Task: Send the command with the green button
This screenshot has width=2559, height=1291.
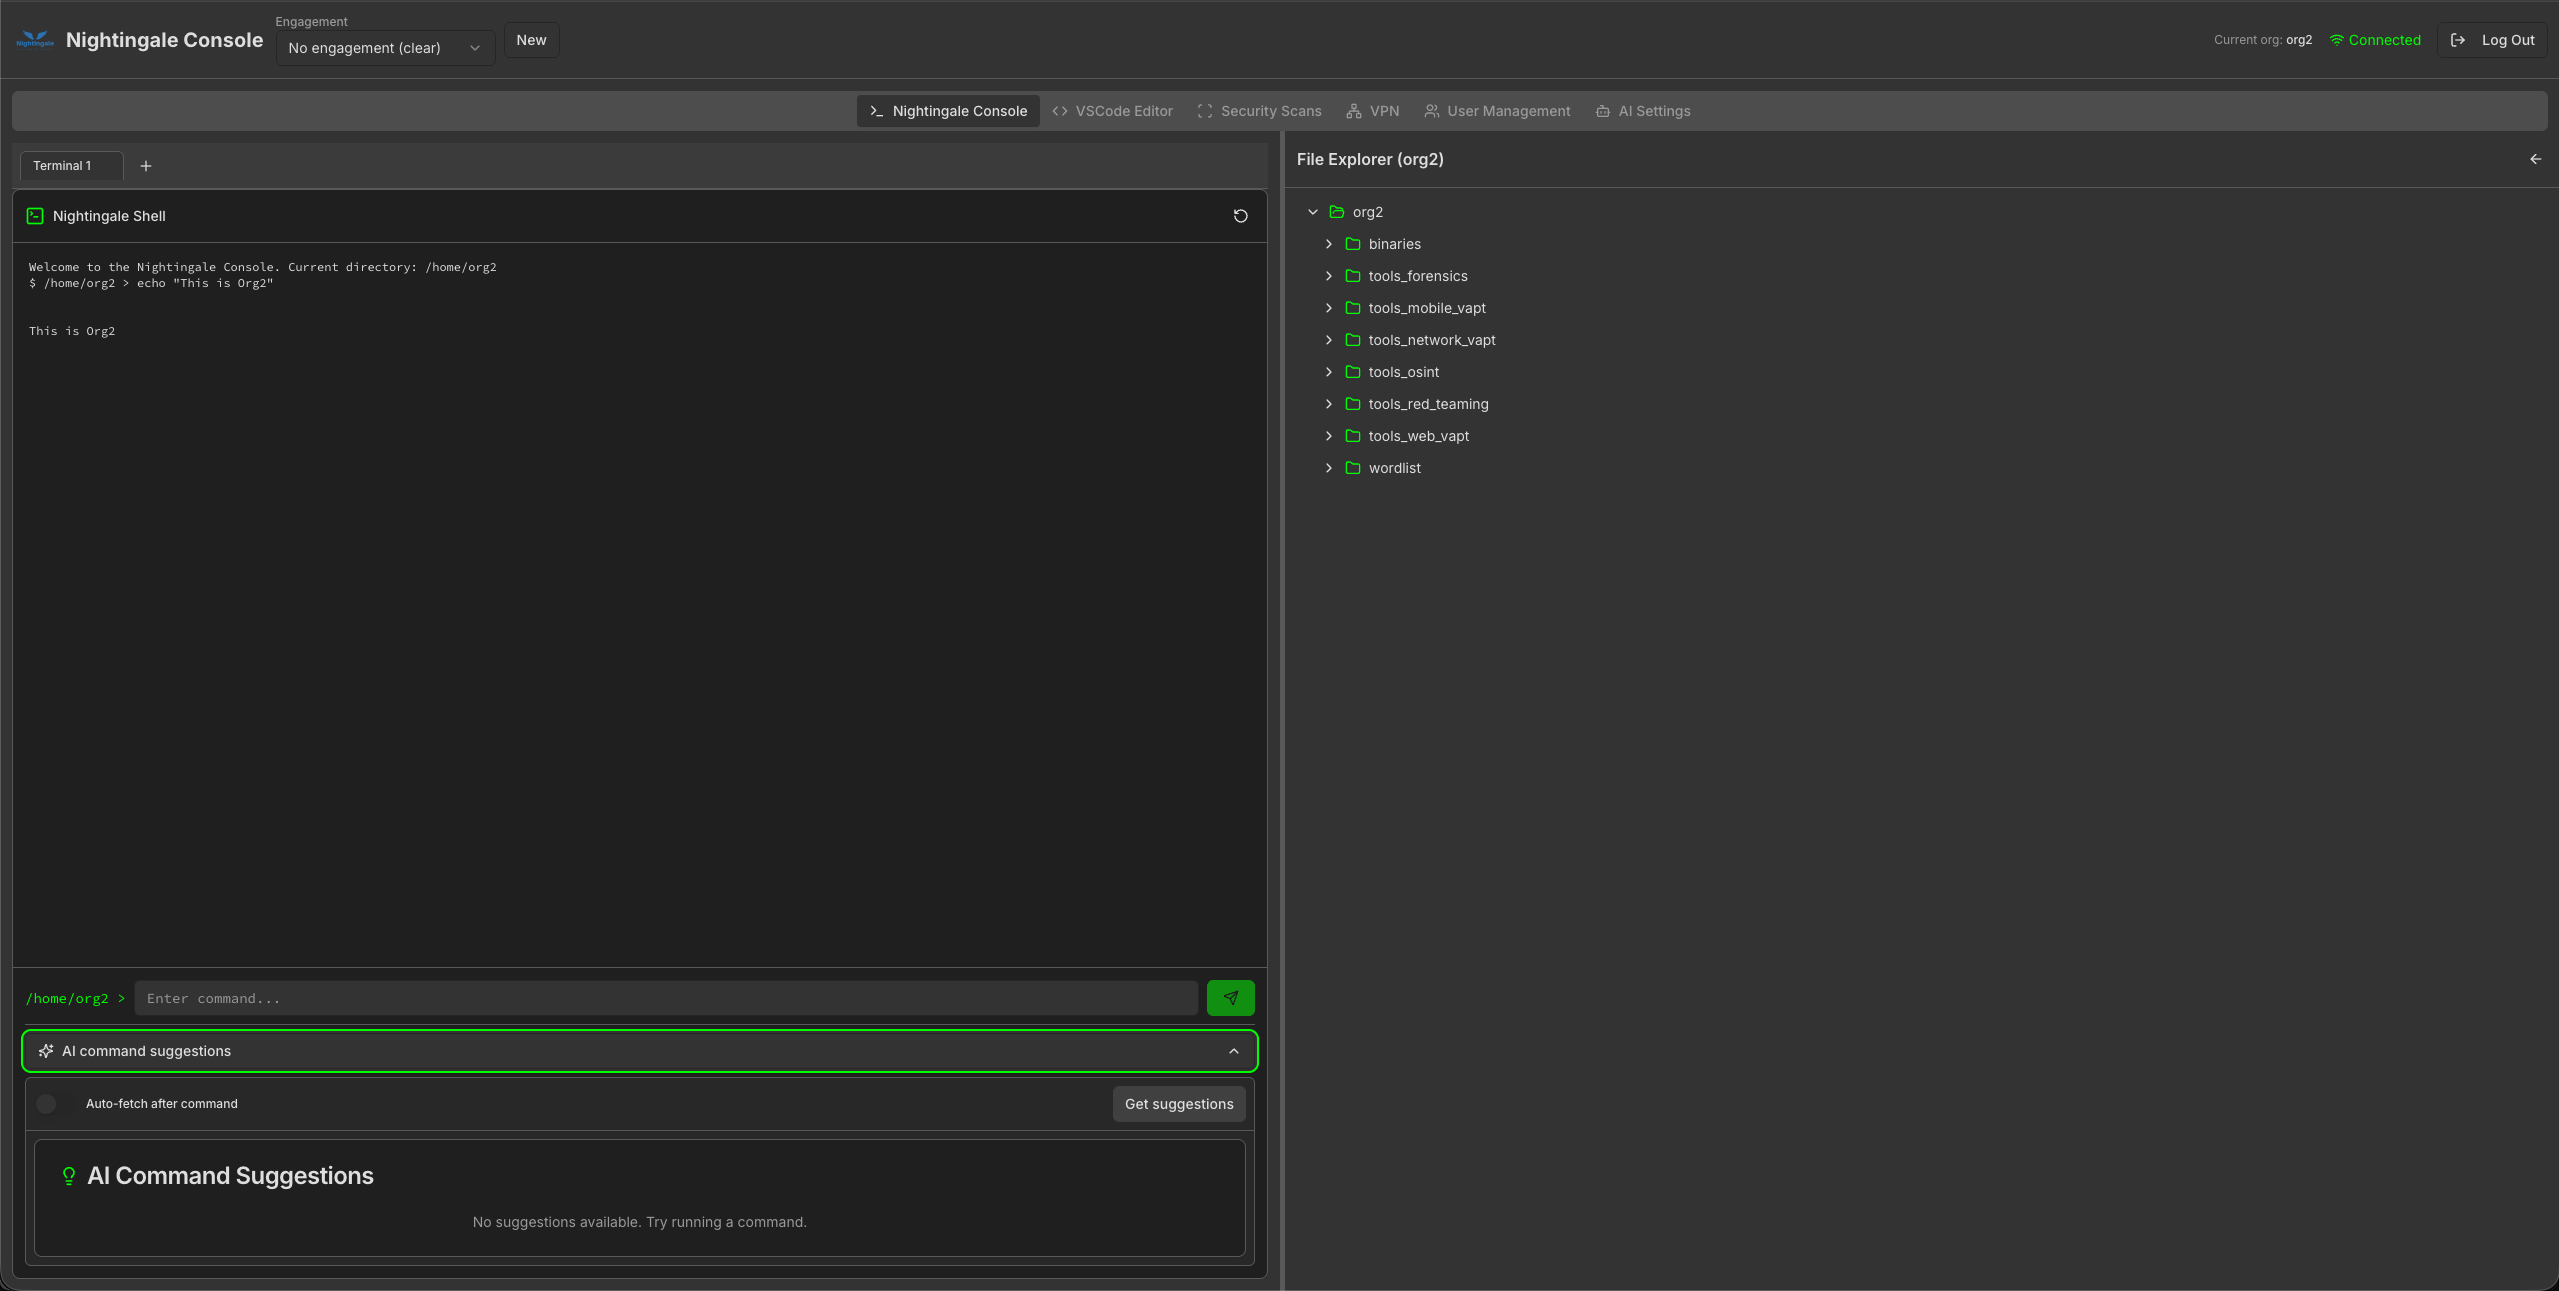Action: click(x=1230, y=998)
